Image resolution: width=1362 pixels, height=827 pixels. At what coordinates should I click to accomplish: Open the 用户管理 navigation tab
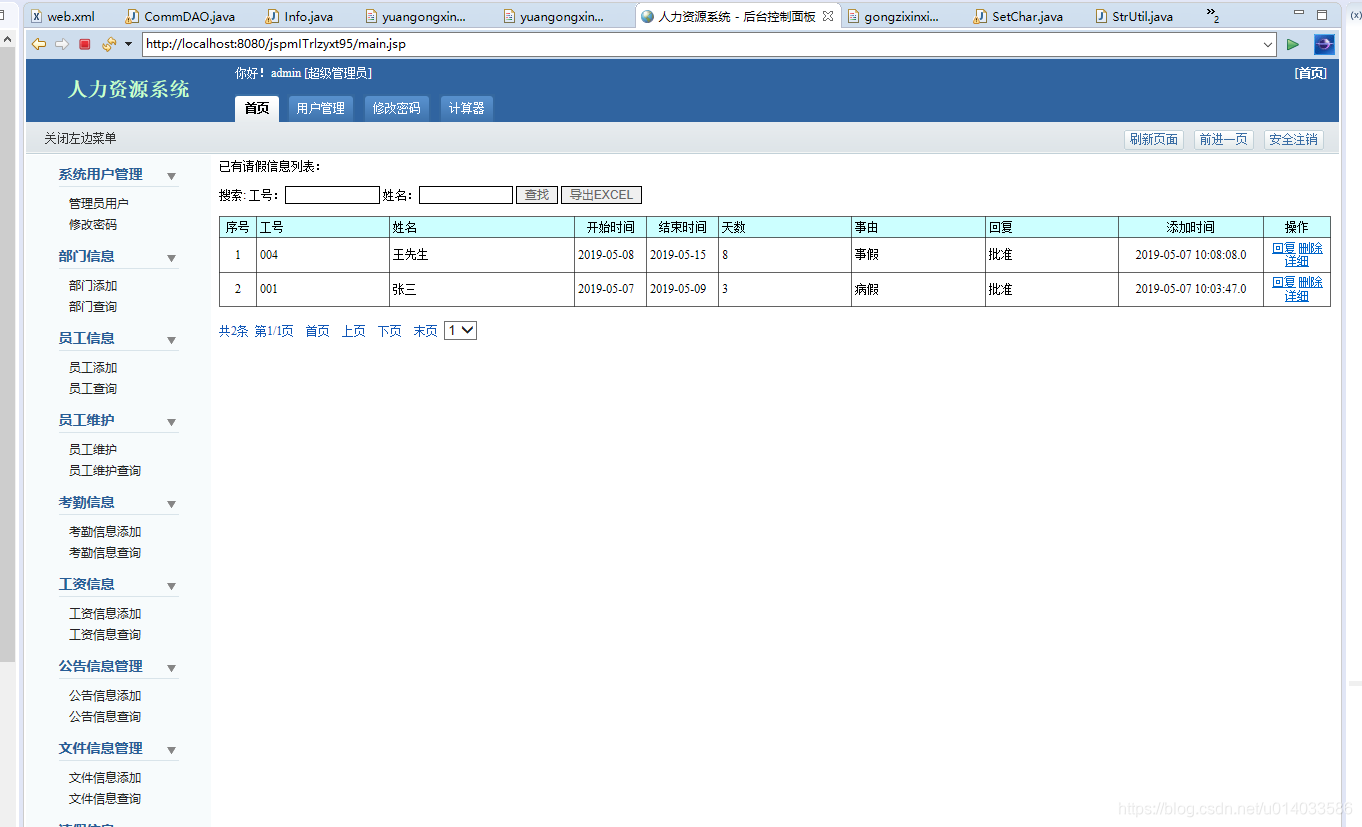(320, 108)
